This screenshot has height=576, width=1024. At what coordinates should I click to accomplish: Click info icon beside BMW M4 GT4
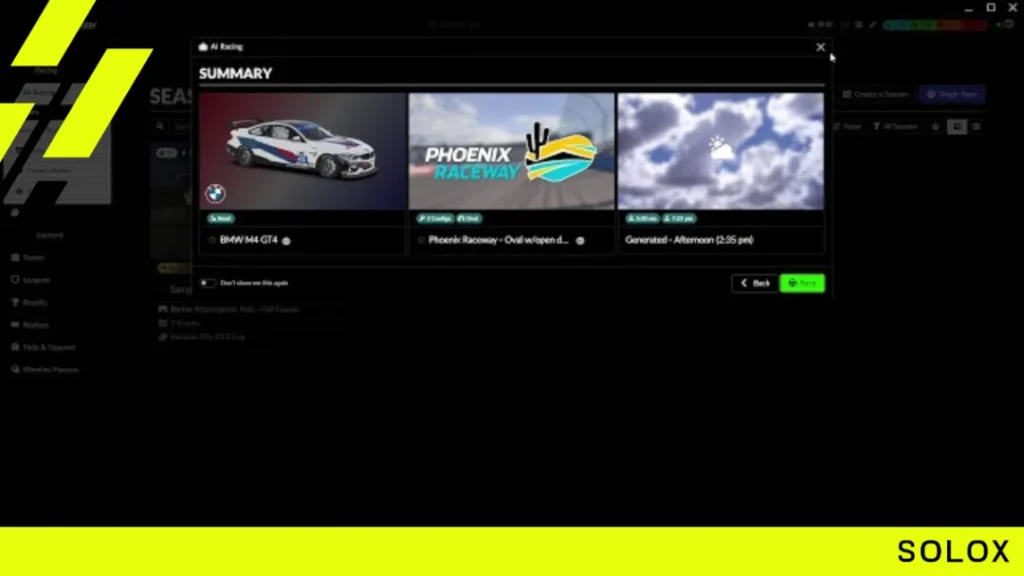(x=286, y=240)
